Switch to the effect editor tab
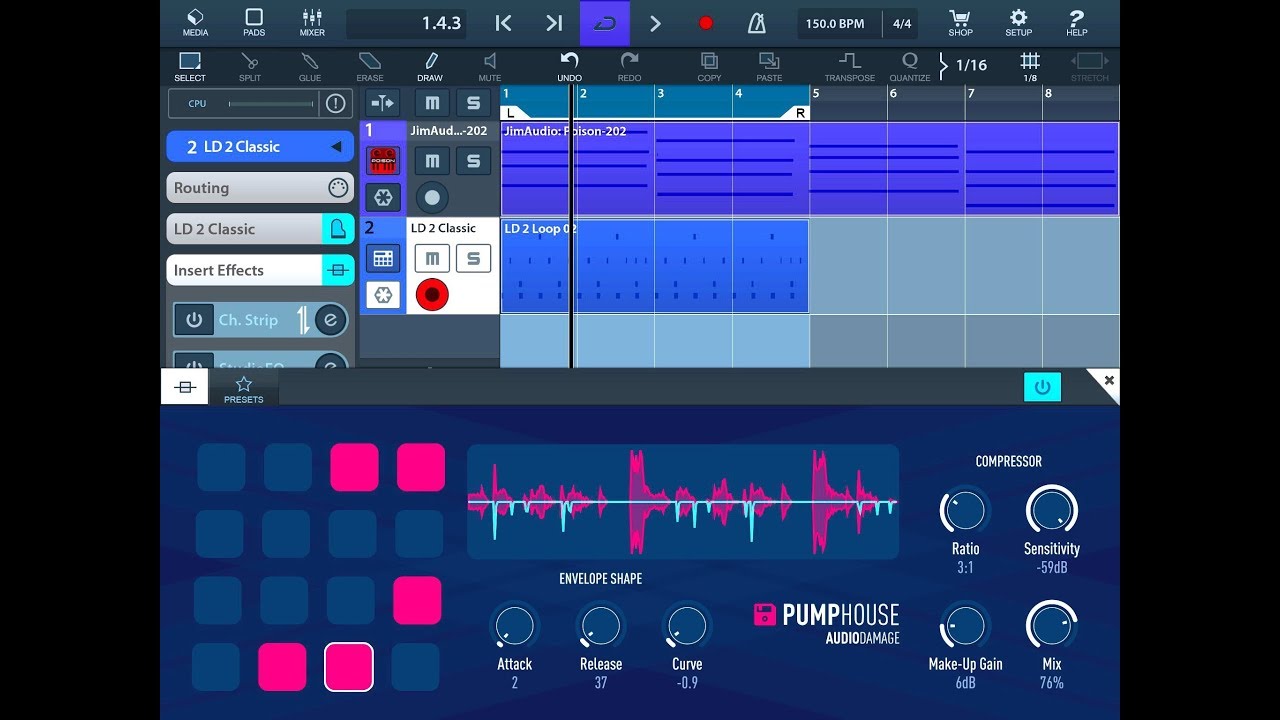The image size is (1280, 720). tap(185, 387)
